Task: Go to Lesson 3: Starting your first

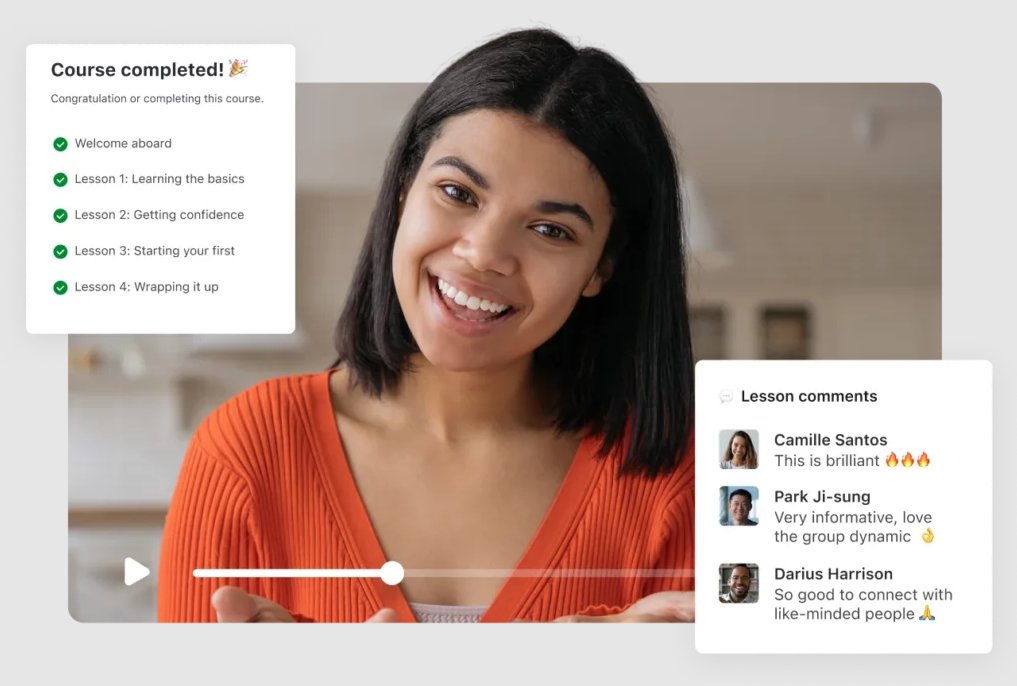Action: (x=155, y=251)
